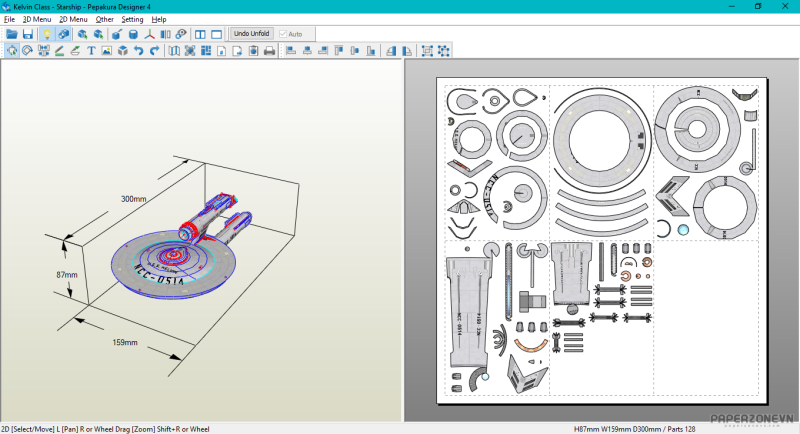Click the Open file folder icon
Viewport: 800px width, 434px height.
(x=12, y=34)
